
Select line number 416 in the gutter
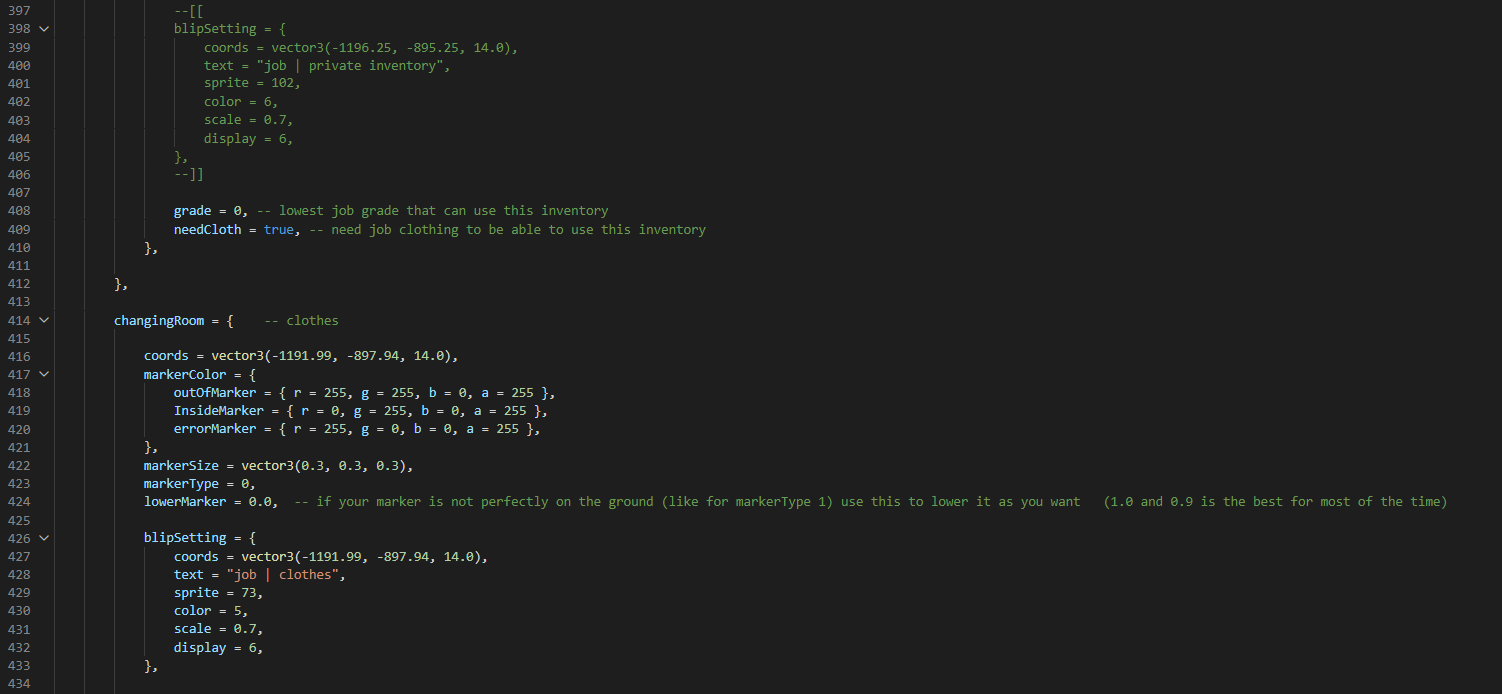(17, 356)
